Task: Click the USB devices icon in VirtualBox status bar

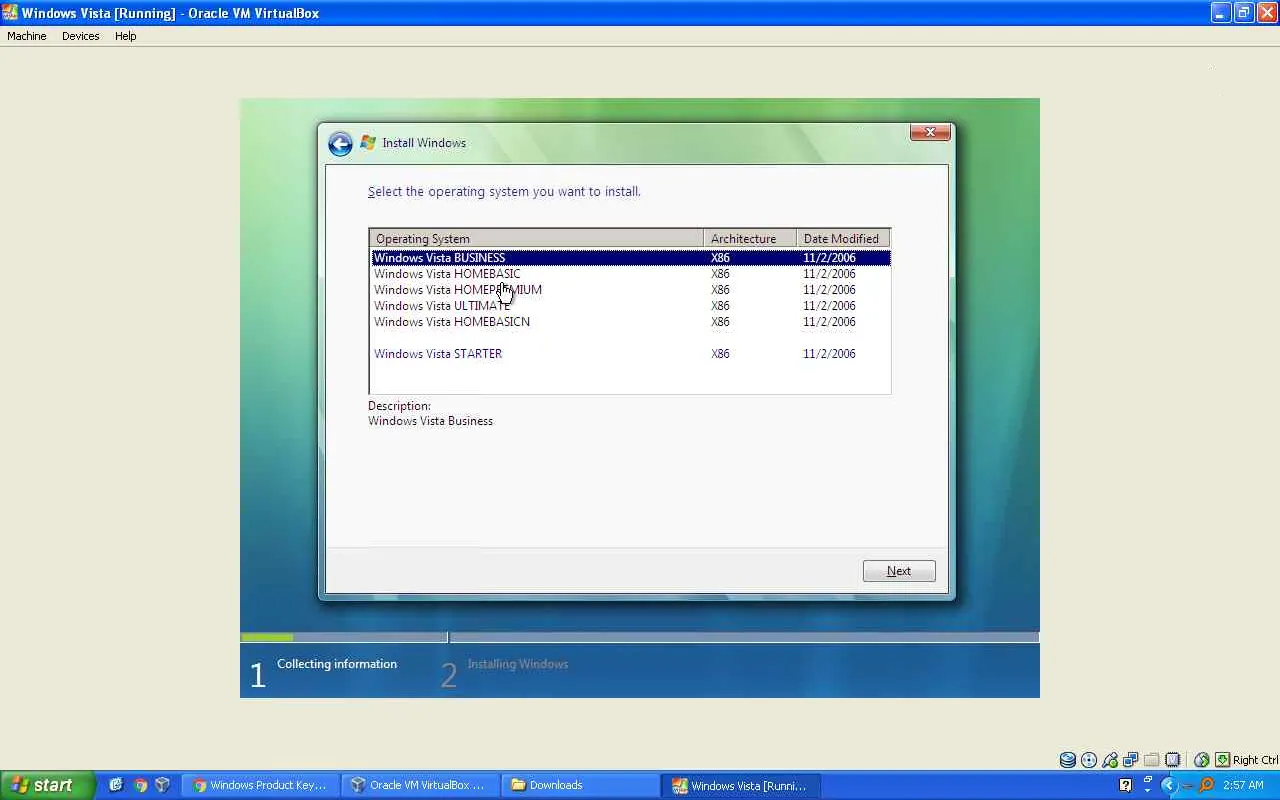Action: coord(1110,760)
